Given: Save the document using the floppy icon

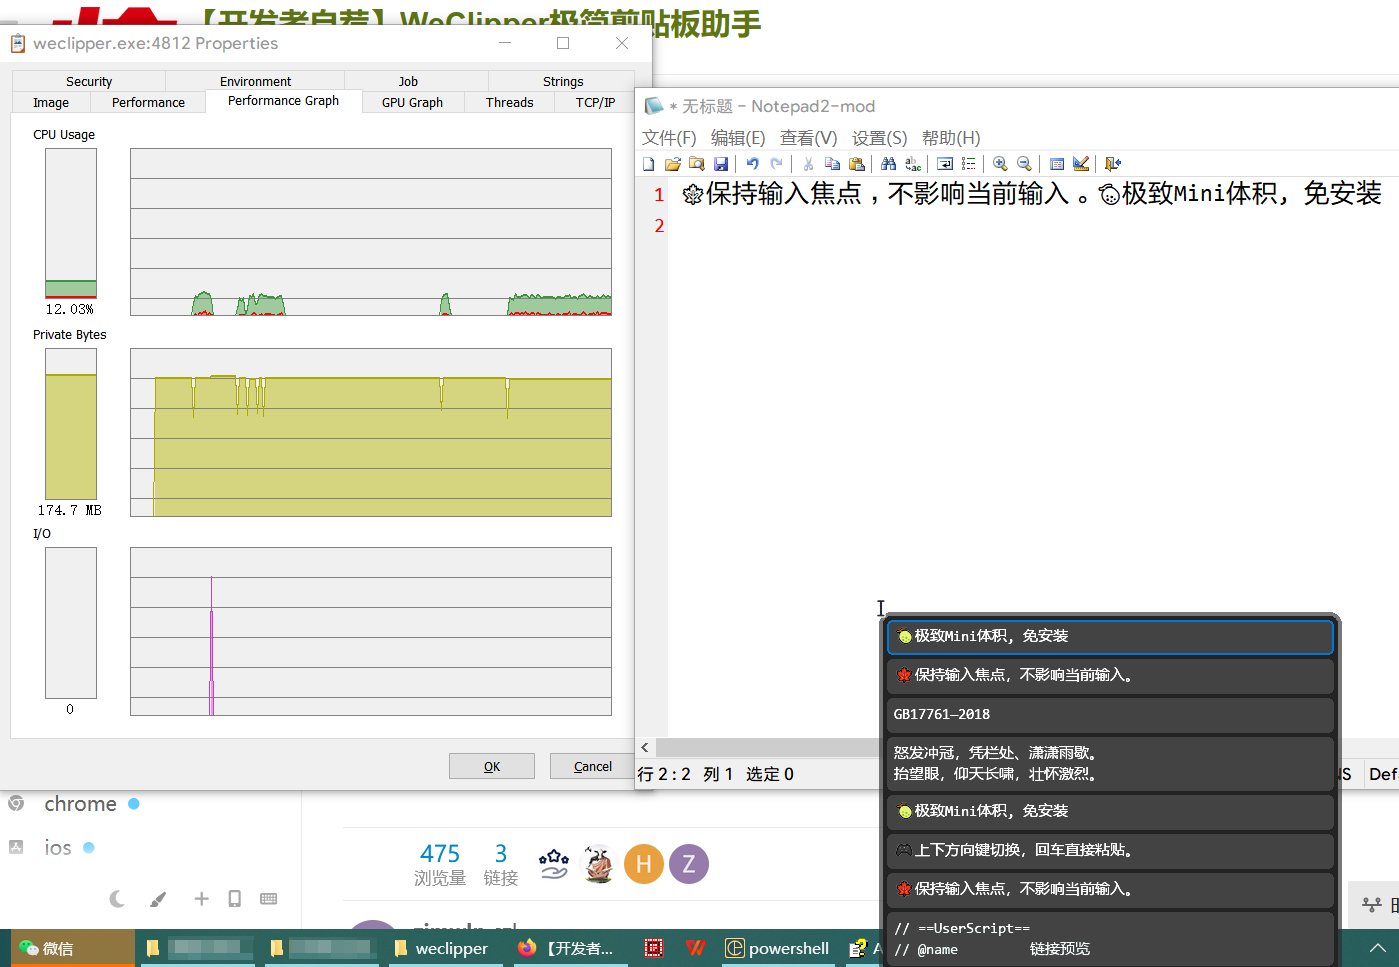Looking at the screenshot, I should coord(721,164).
